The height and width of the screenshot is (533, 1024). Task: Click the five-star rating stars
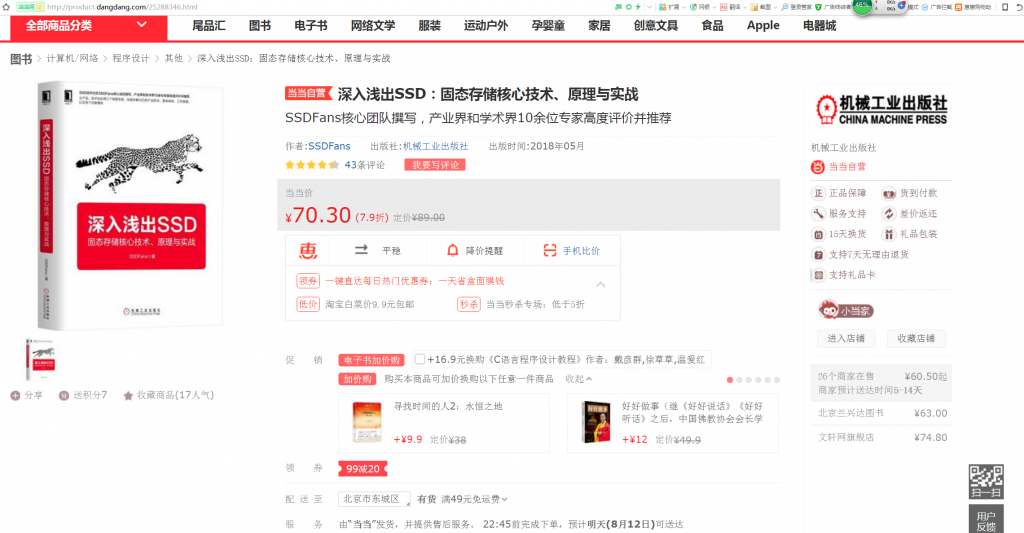click(x=312, y=165)
